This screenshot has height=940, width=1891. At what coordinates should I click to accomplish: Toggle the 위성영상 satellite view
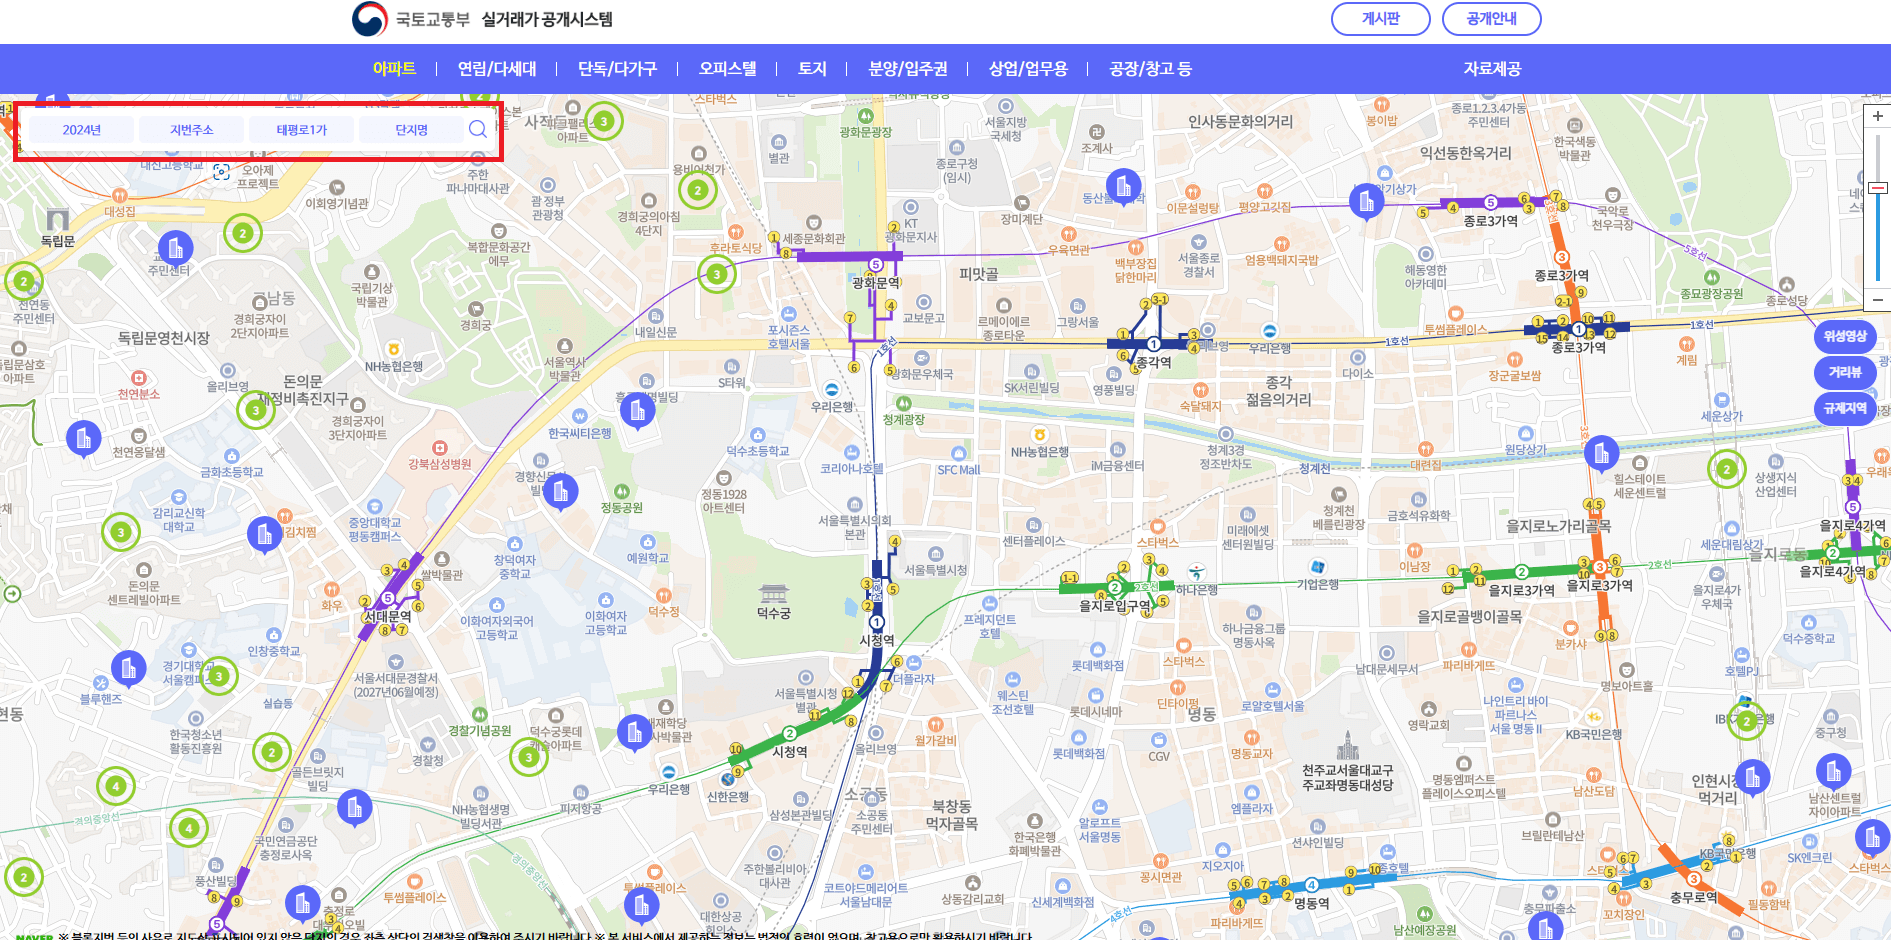(x=1845, y=337)
